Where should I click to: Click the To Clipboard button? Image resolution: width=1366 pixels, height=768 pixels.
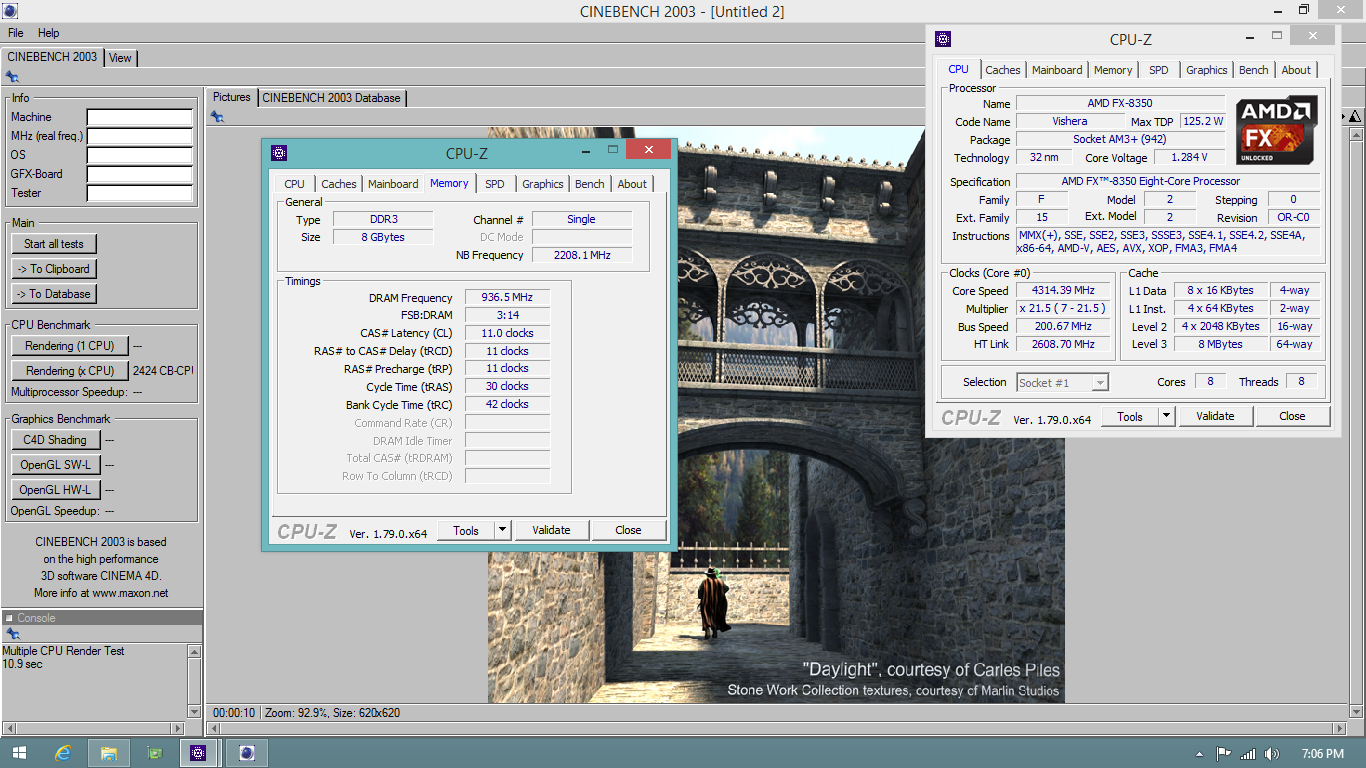[54, 269]
